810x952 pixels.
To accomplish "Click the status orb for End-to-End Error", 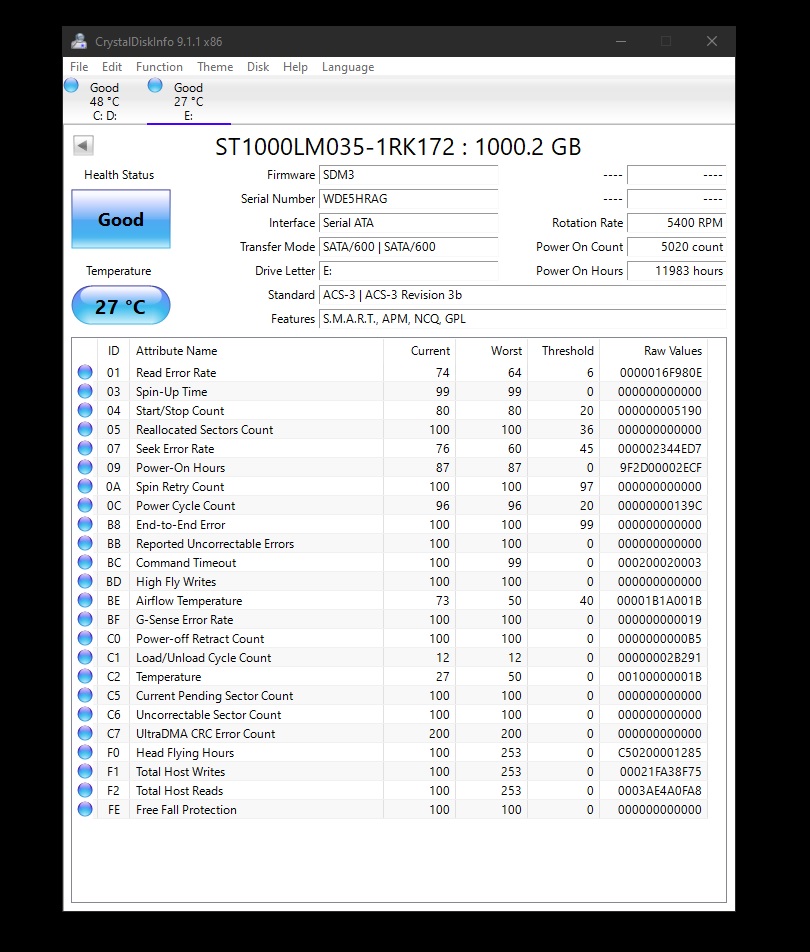I will click(x=85, y=524).
